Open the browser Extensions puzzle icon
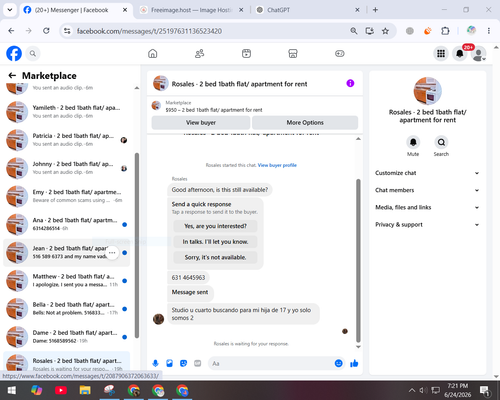Screen dimensions: 500x400 click(445, 31)
